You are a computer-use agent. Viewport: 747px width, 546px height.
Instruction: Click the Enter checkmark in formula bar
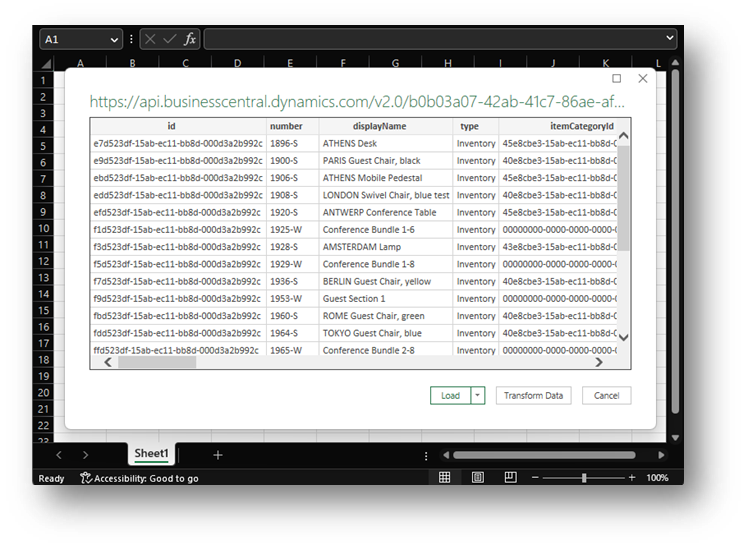(170, 39)
